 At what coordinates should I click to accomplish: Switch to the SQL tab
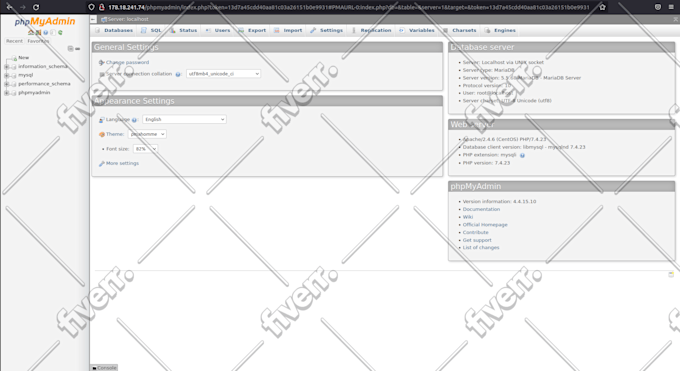(x=151, y=30)
